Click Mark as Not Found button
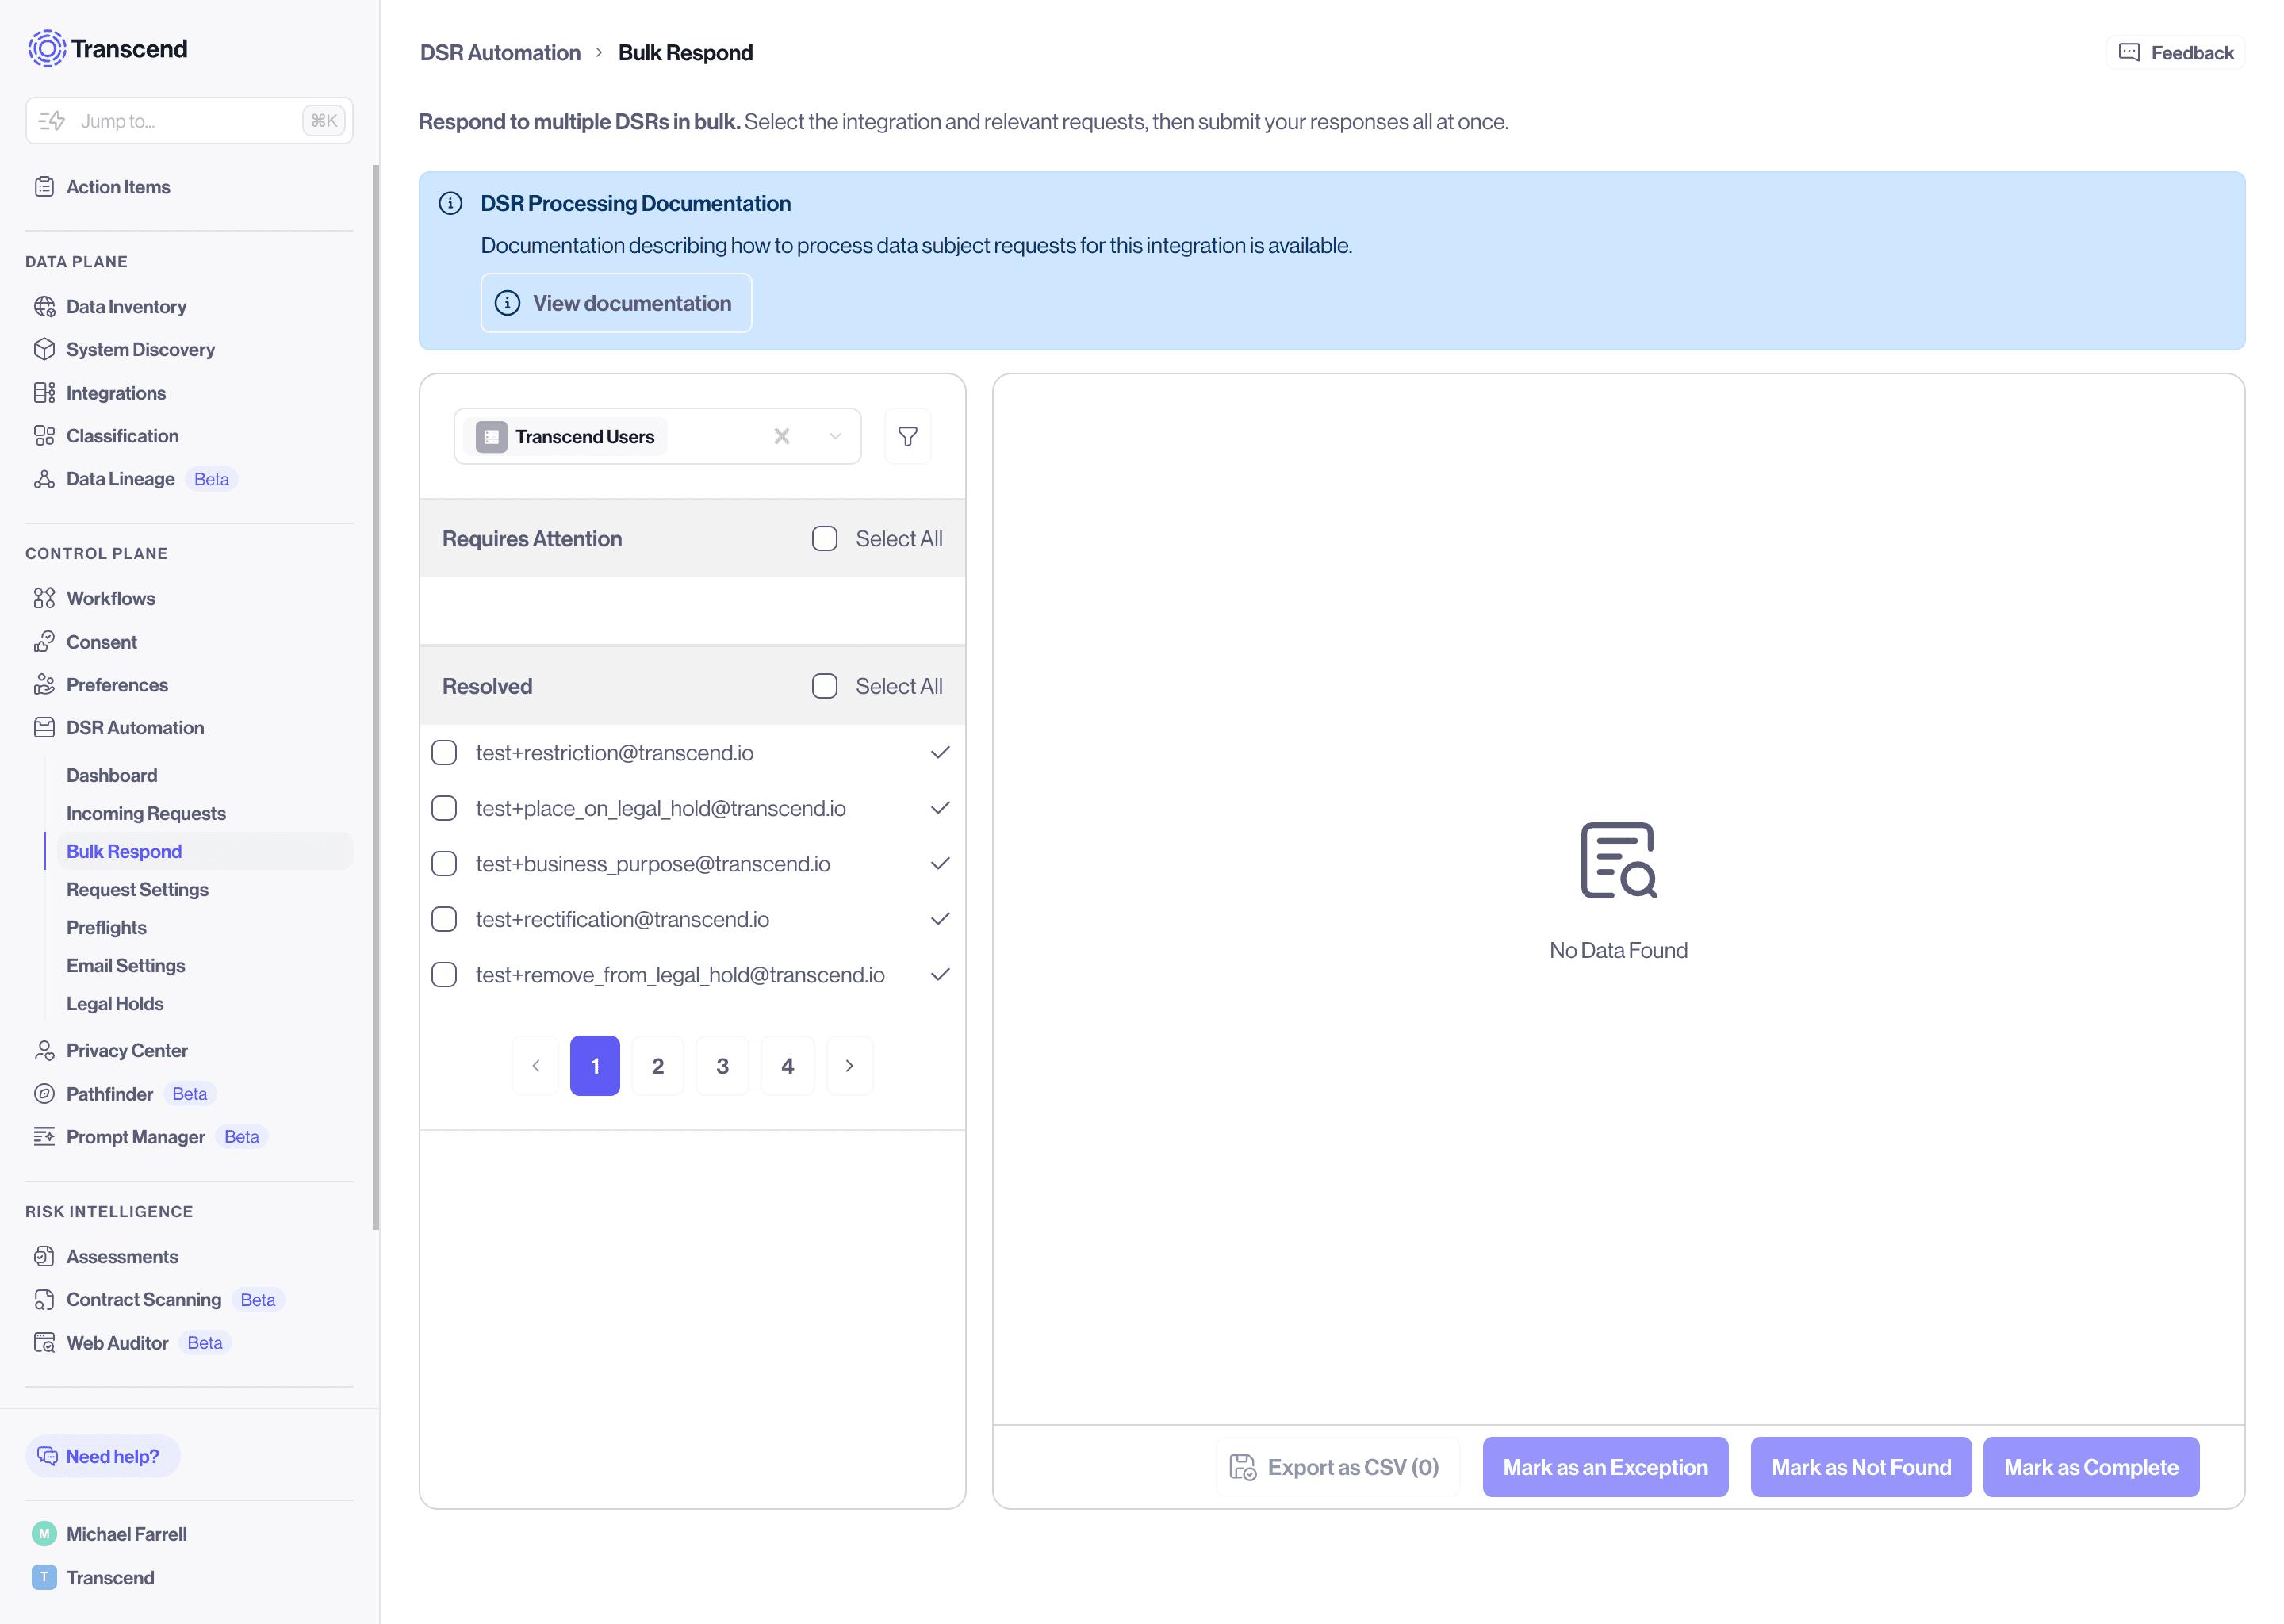The image size is (2284, 1624). coord(1861,1467)
